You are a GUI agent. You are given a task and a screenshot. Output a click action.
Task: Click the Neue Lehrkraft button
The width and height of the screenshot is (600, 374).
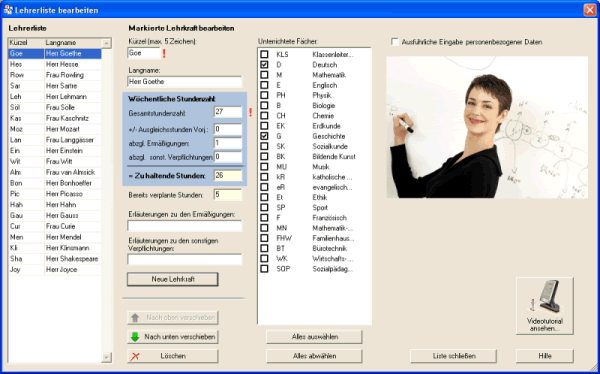[x=173, y=279]
